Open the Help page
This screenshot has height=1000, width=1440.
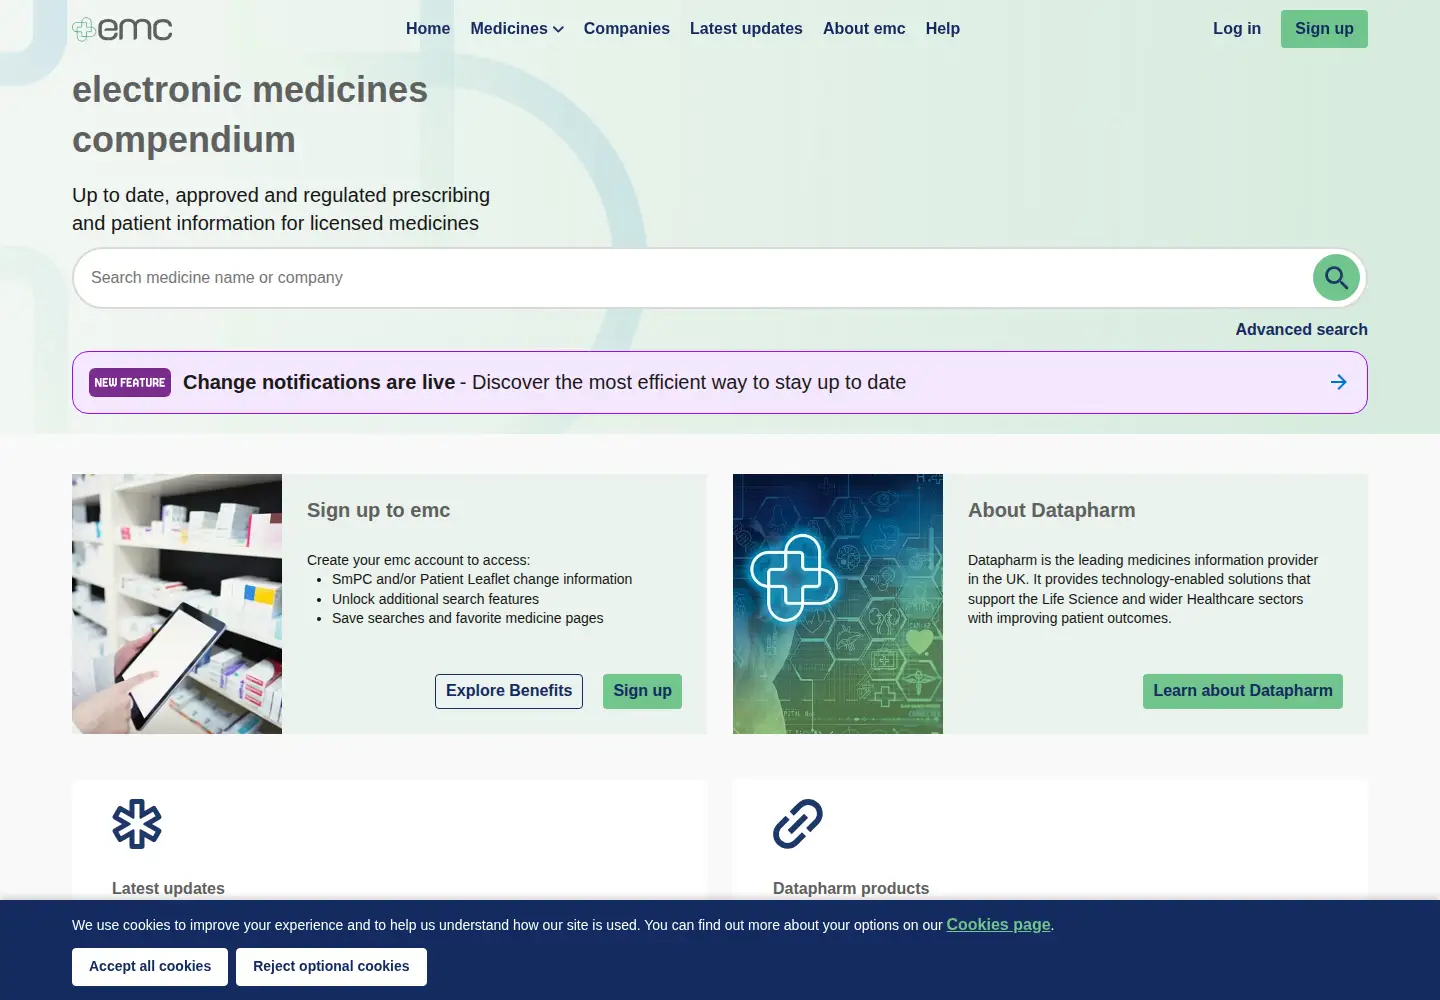[x=943, y=29]
